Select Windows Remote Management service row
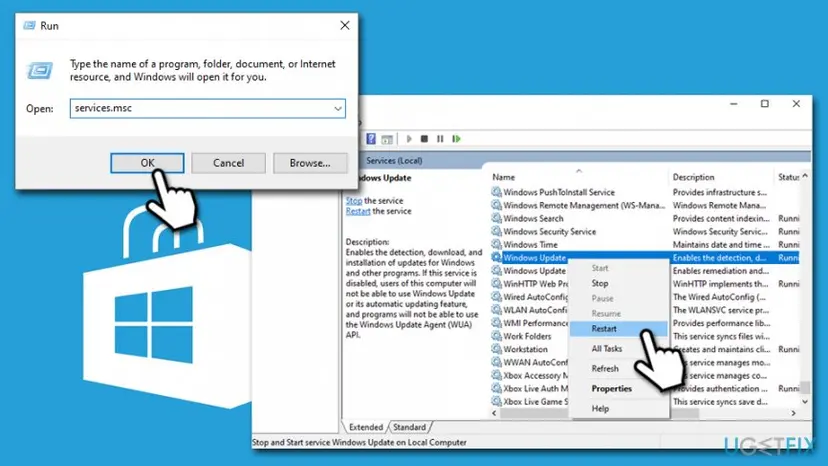The image size is (828, 466). pyautogui.click(x=644, y=206)
